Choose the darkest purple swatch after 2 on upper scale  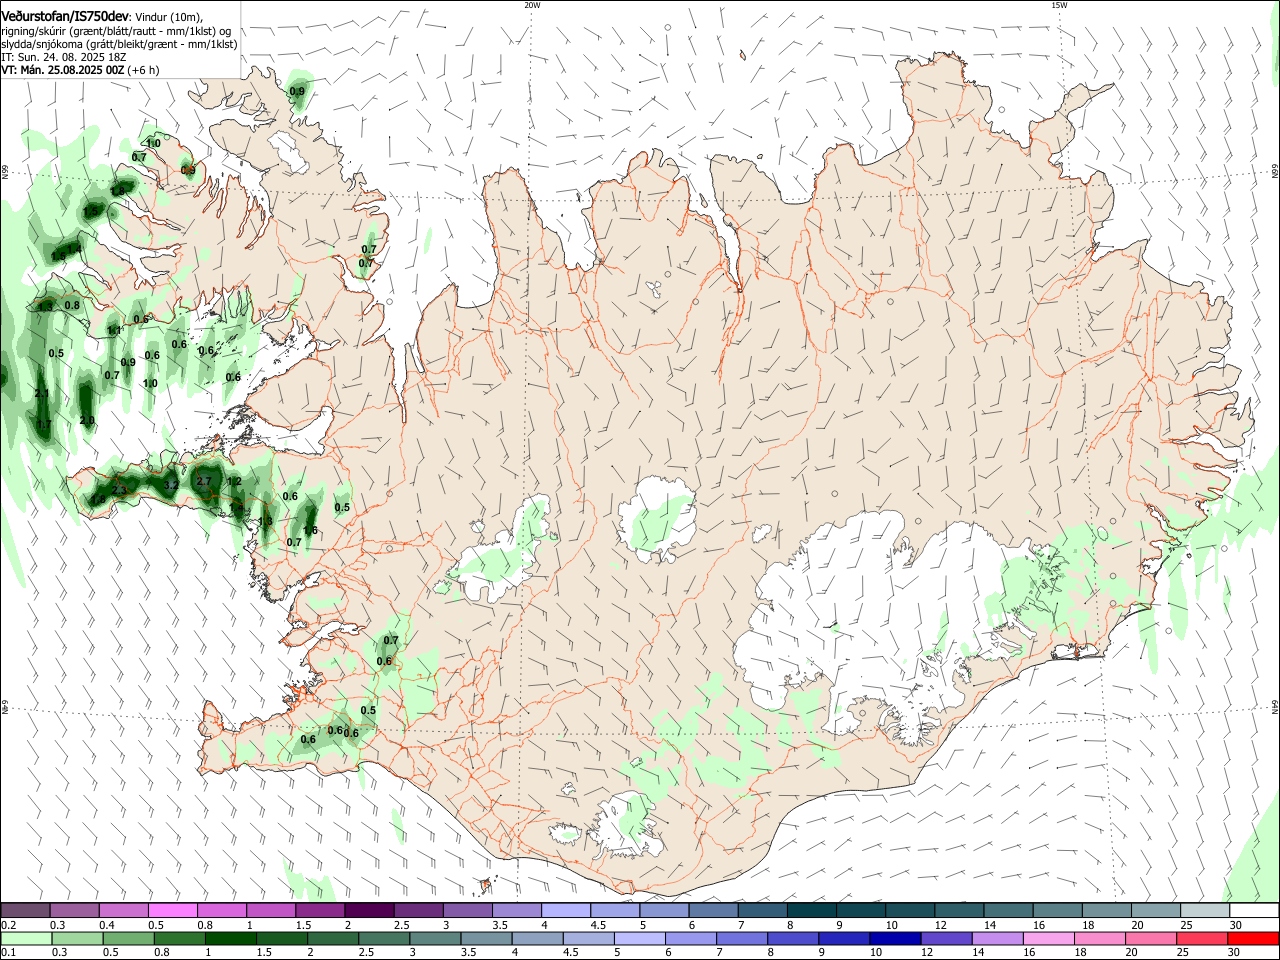(369, 910)
